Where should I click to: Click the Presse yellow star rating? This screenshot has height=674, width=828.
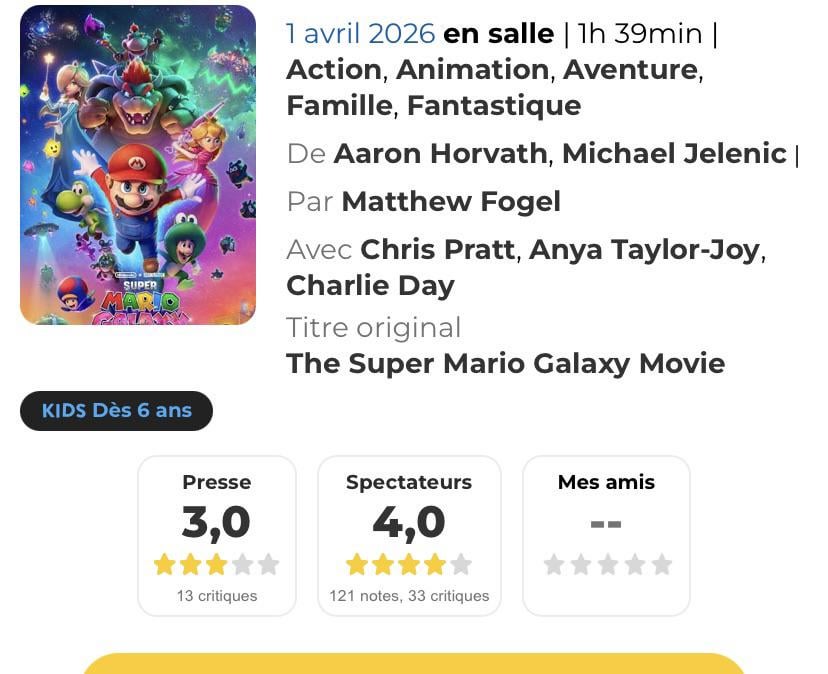point(216,565)
